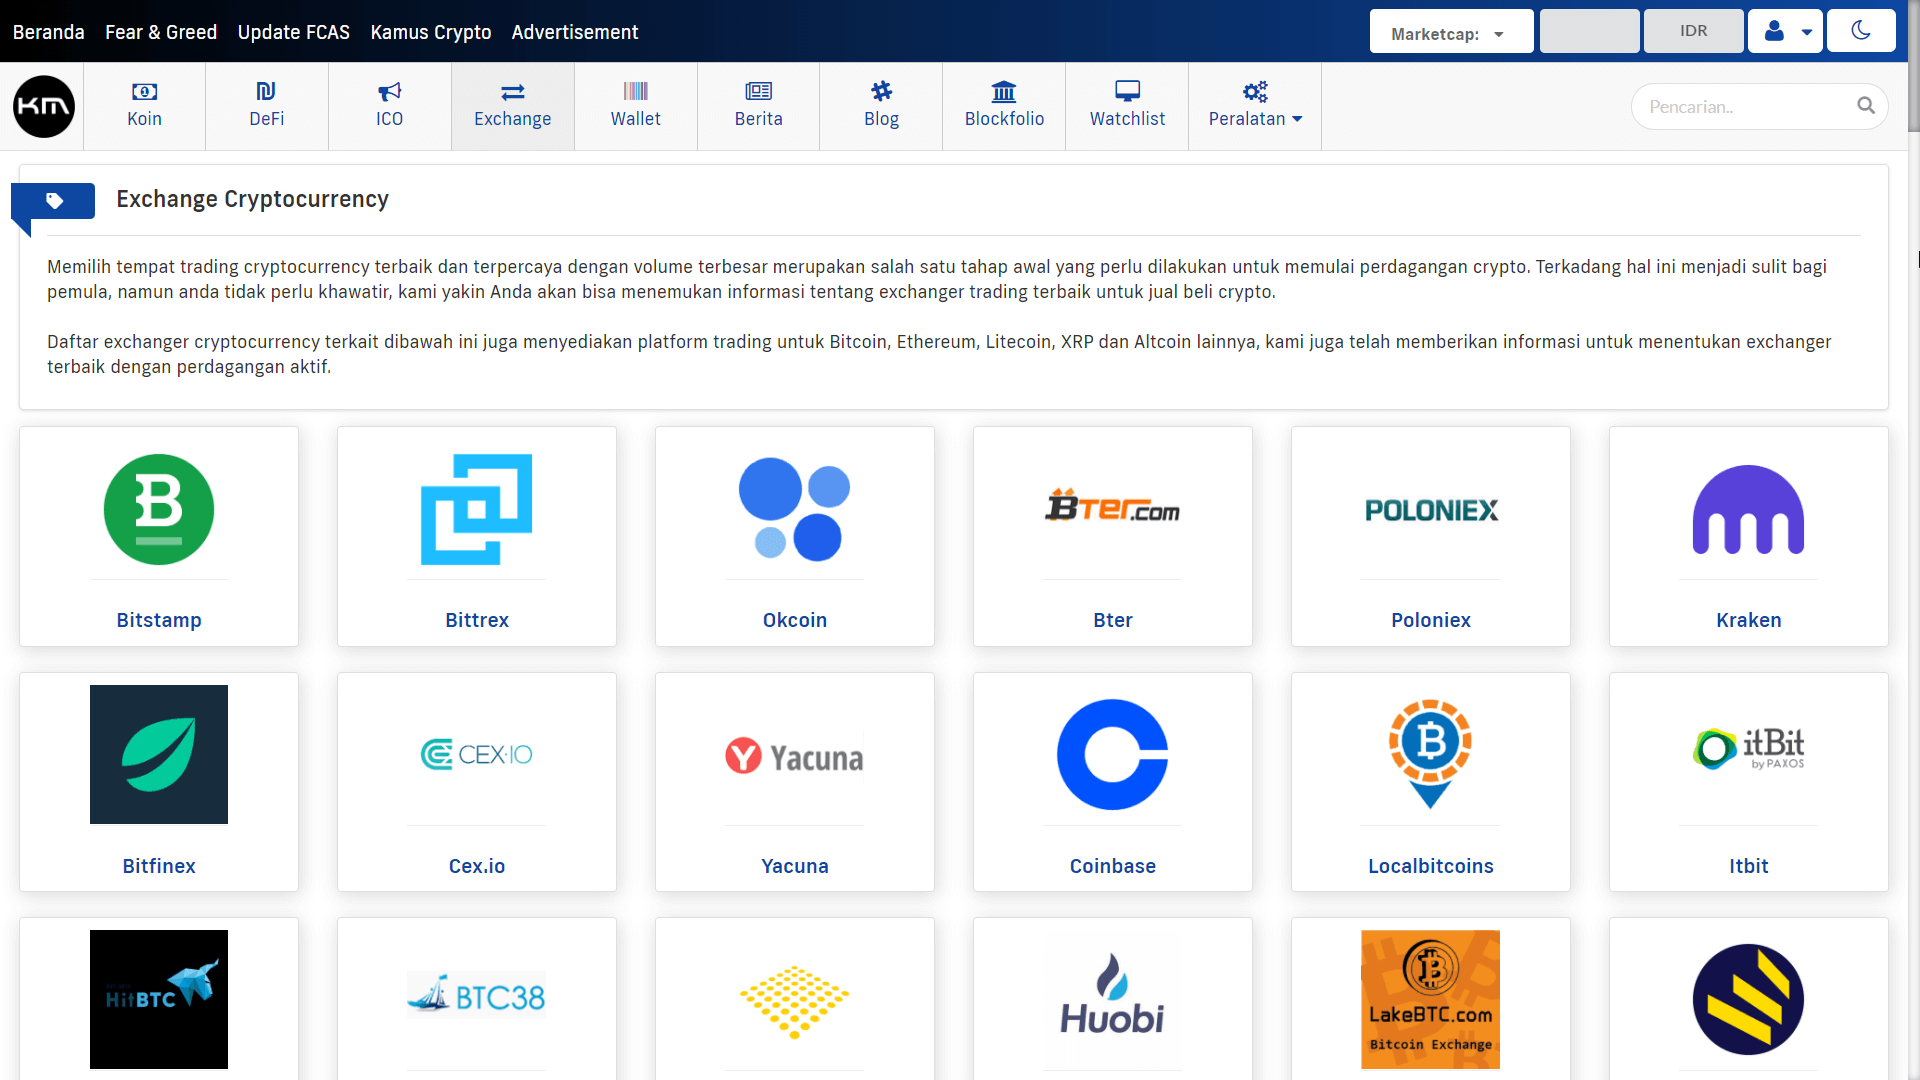Screen dimensions: 1920x1080
Task: Go to Beranda menu item
Action: pyautogui.click(x=48, y=31)
